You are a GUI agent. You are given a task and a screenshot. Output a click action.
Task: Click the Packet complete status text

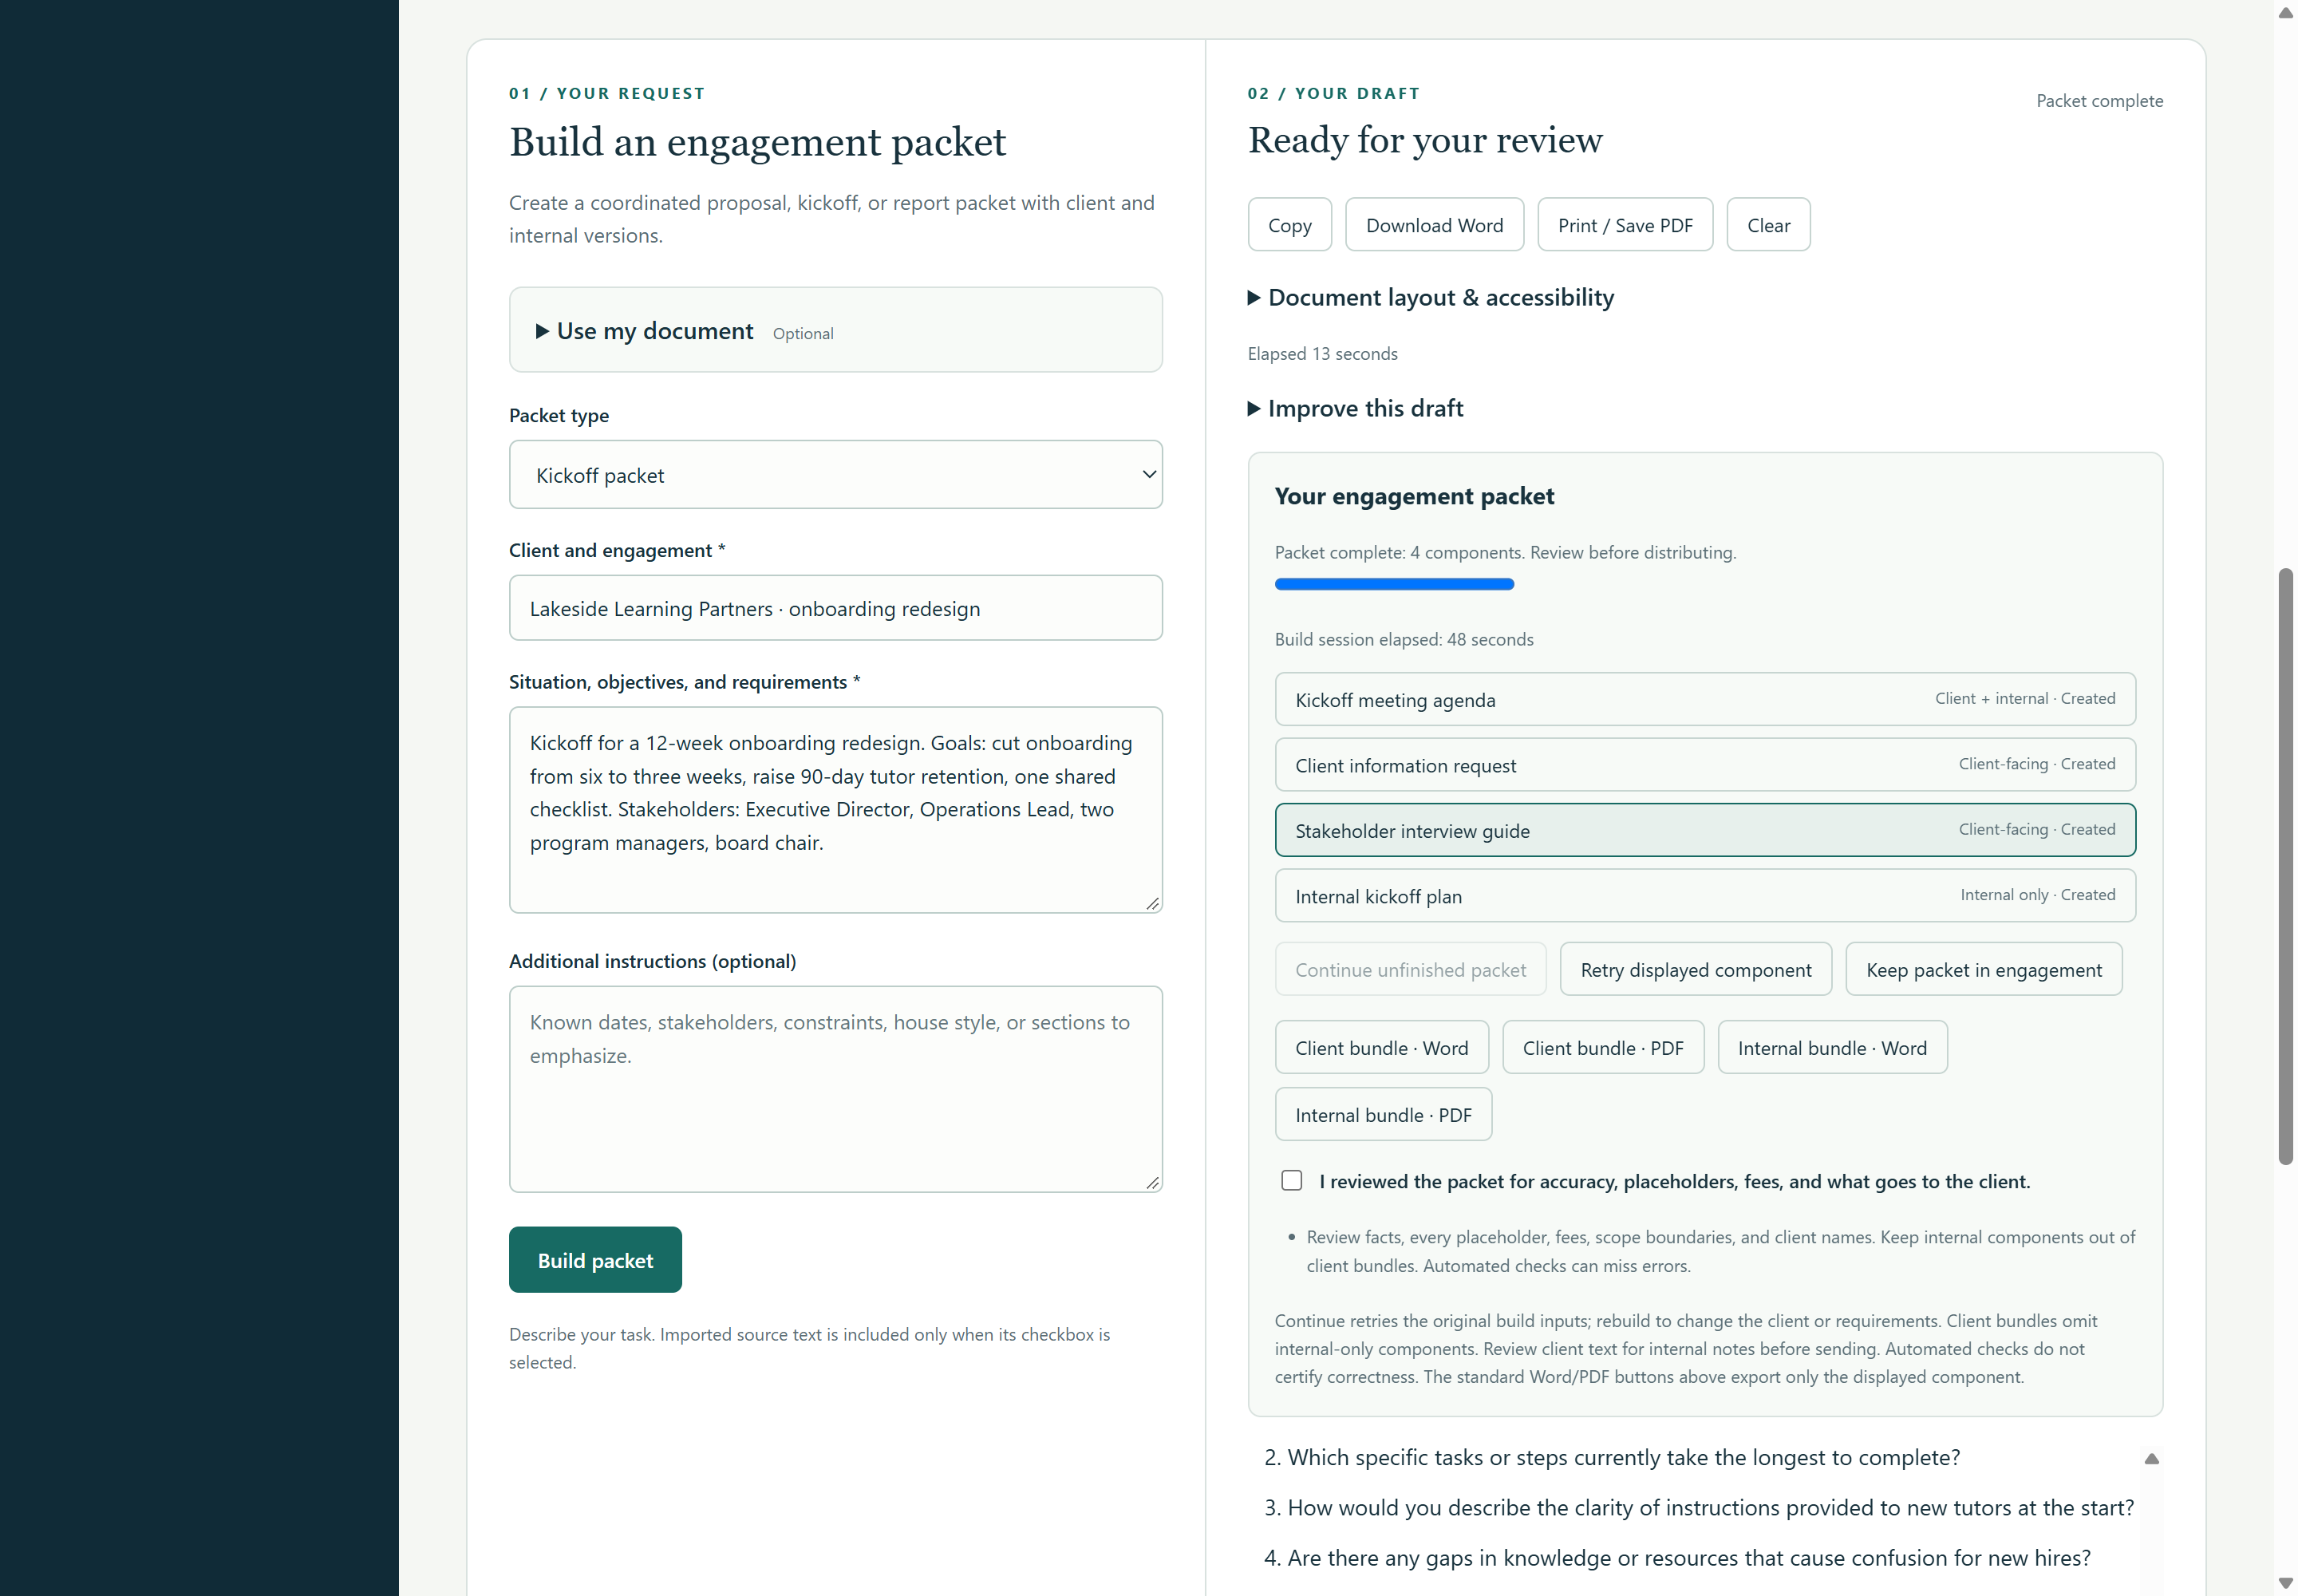pyautogui.click(x=2099, y=101)
